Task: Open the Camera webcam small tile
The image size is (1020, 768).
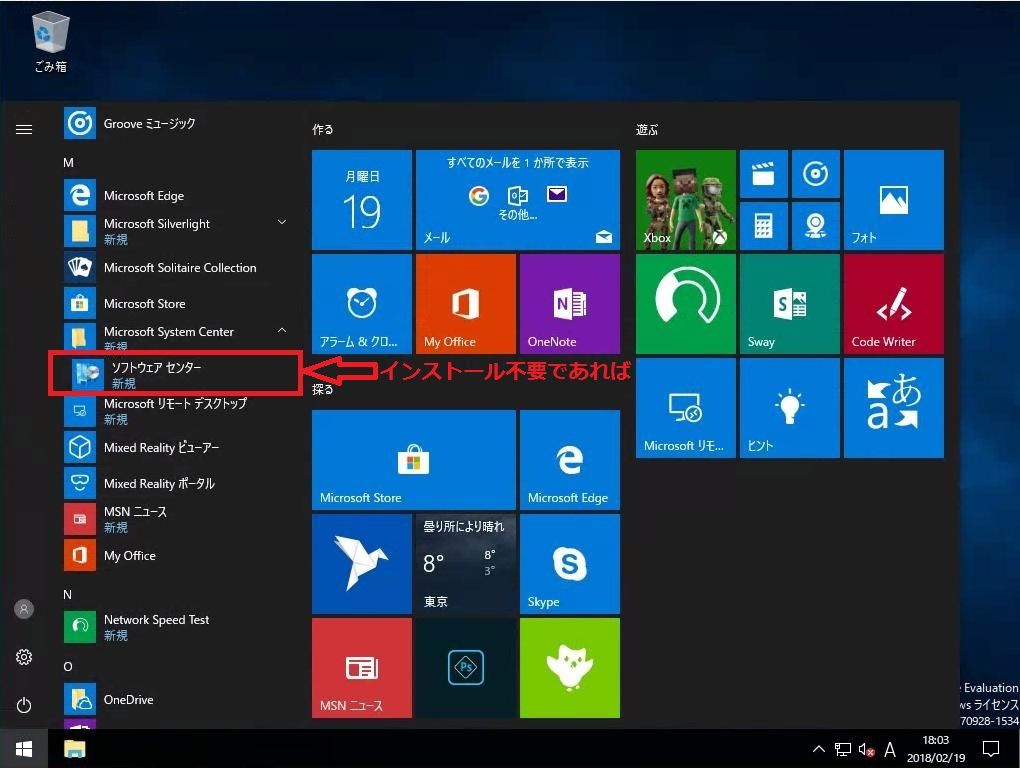Action: 816,226
